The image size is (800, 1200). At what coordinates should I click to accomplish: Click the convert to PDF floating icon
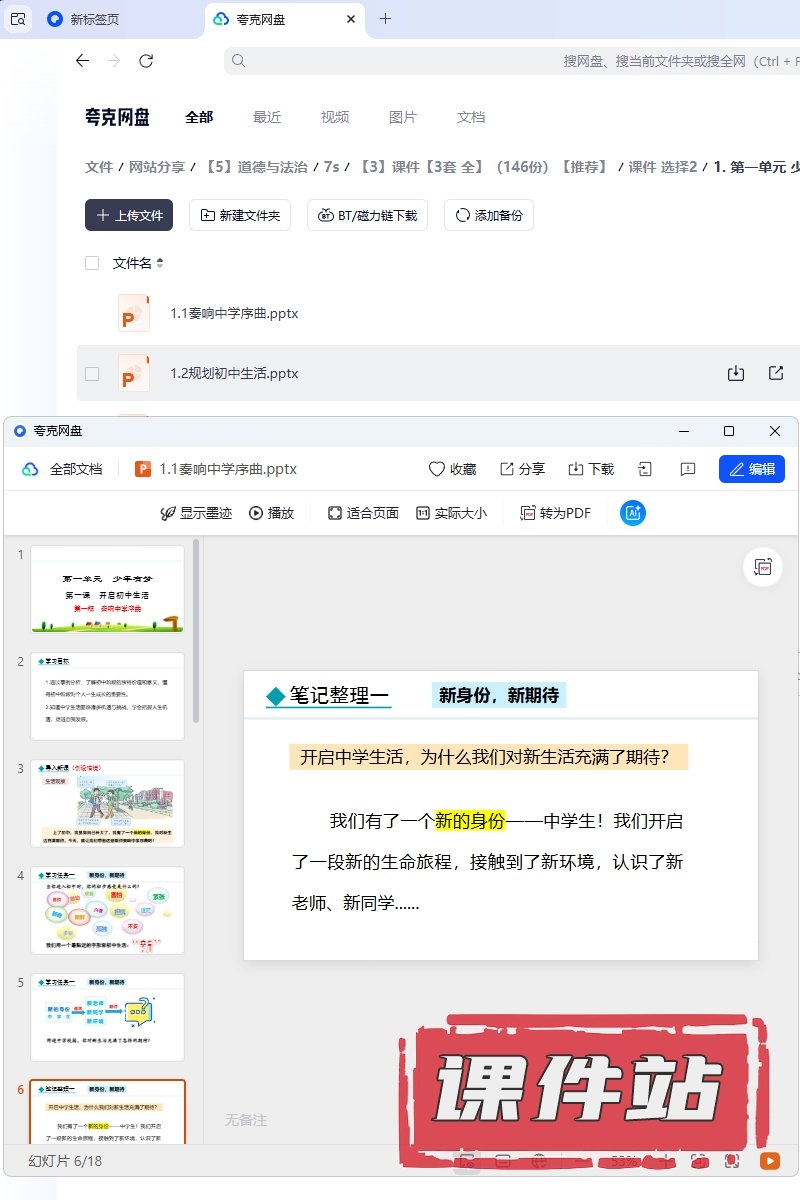764,567
